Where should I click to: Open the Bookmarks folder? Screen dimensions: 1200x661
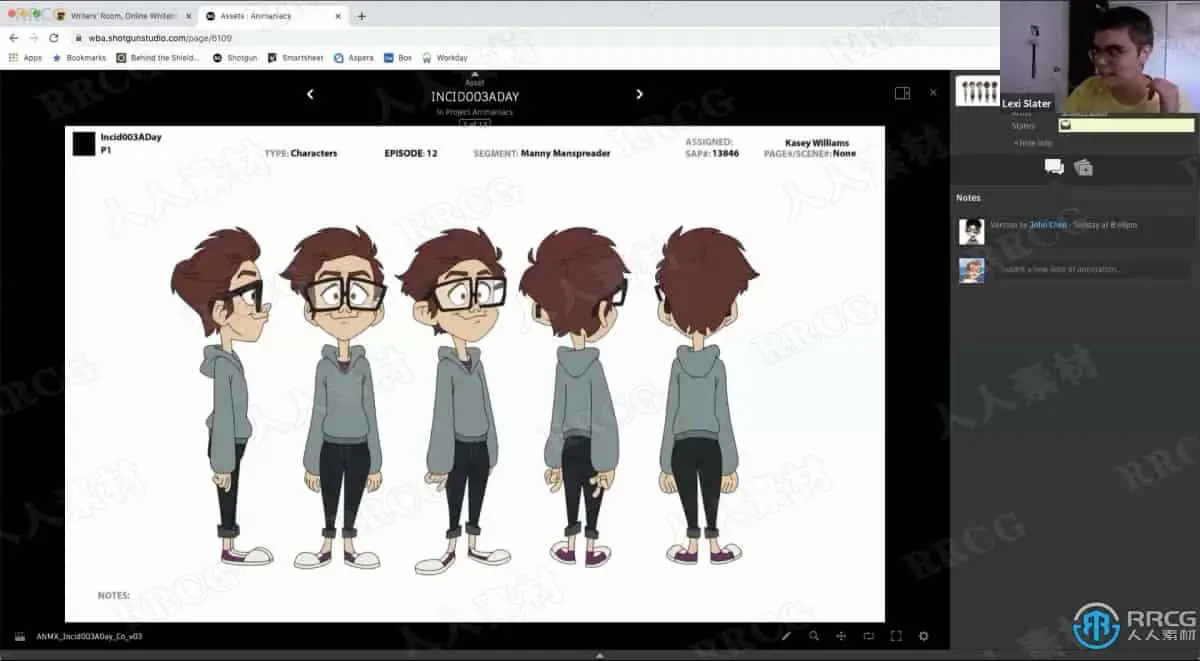tap(78, 58)
